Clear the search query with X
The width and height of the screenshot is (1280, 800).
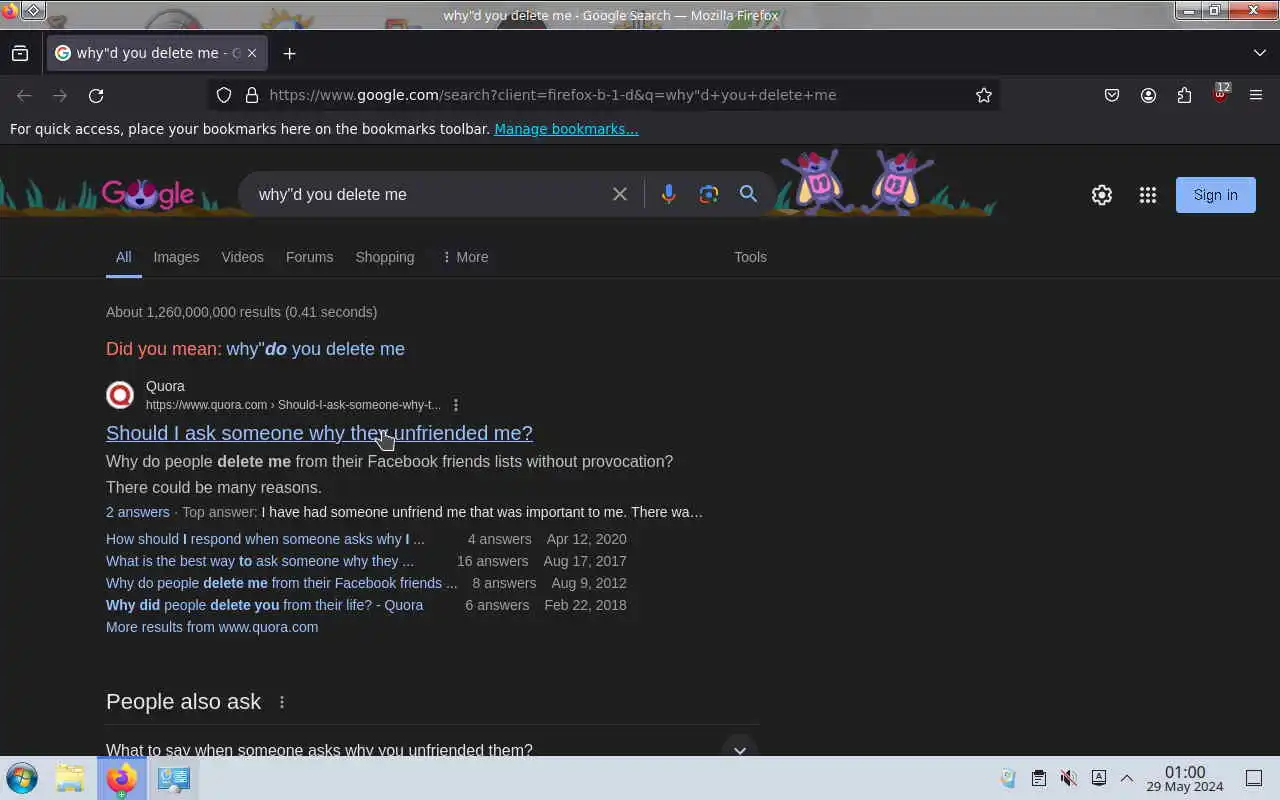620,194
